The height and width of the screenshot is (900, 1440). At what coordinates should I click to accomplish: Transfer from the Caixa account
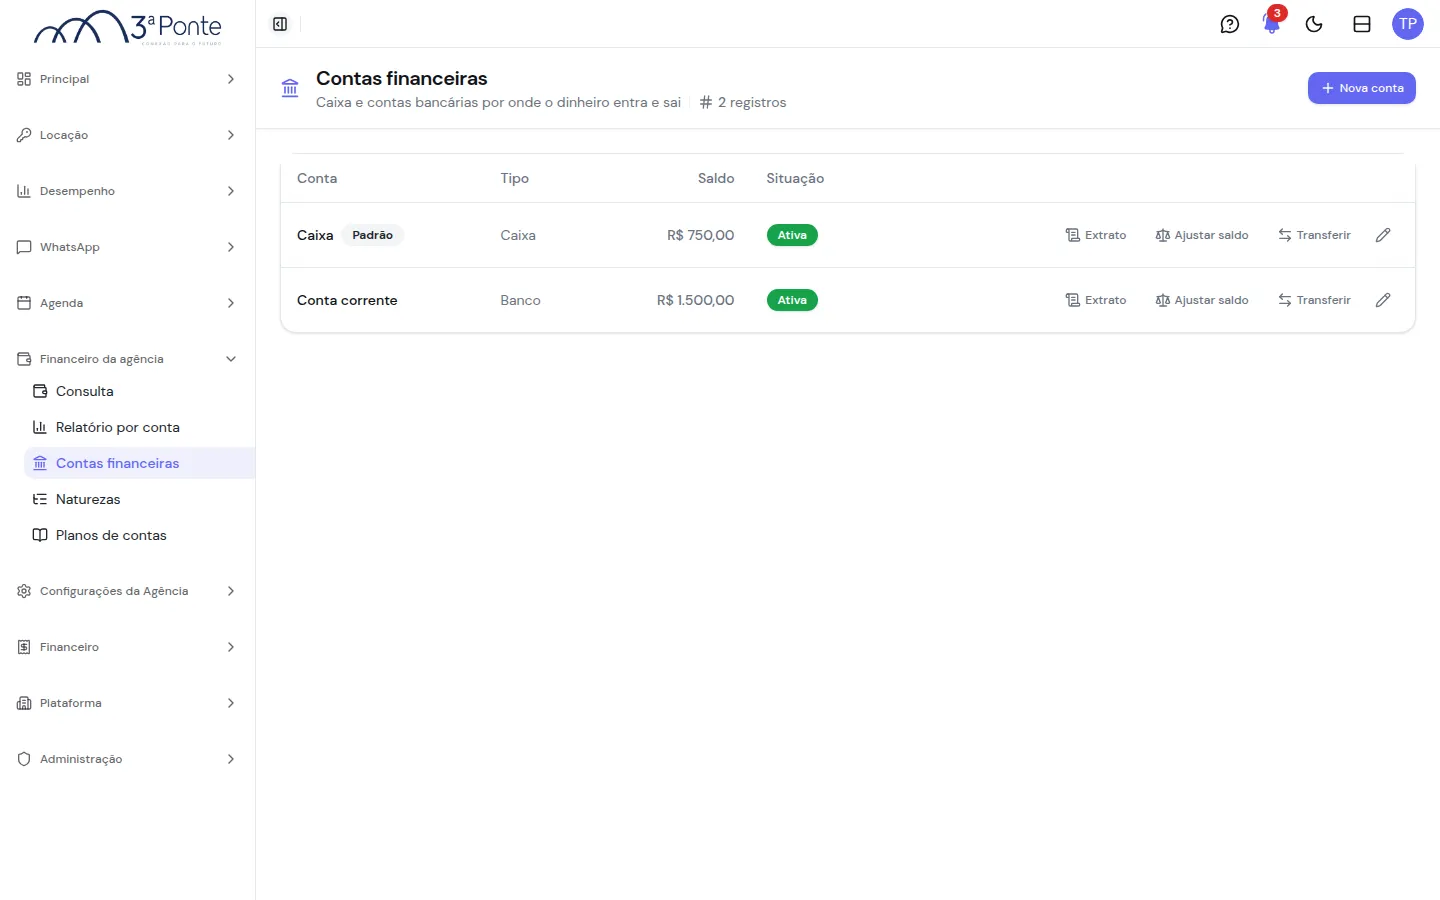[x=1314, y=235]
